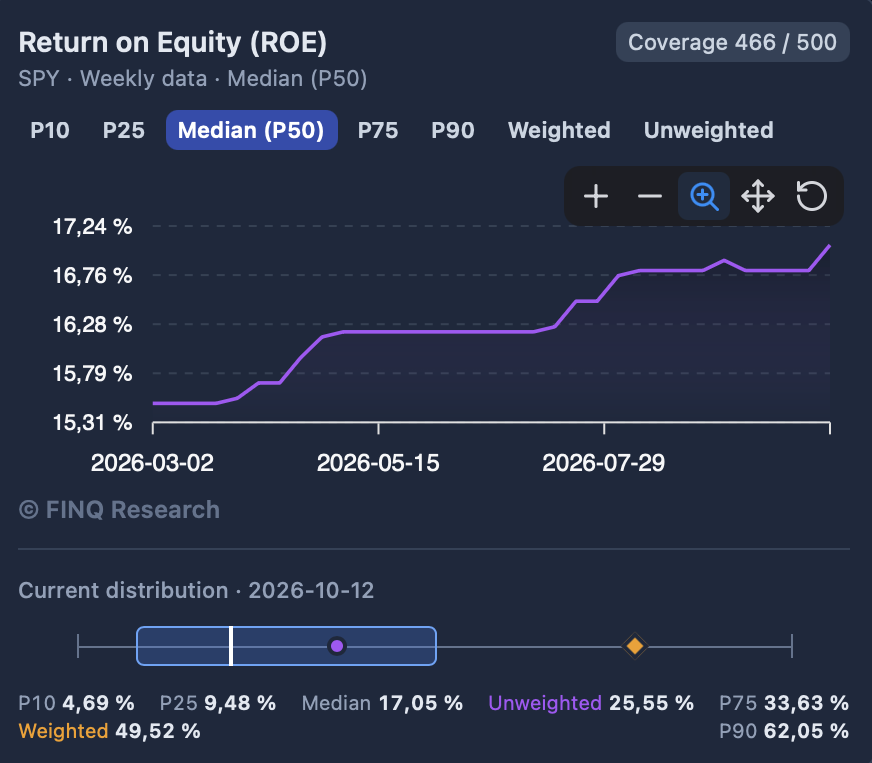The width and height of the screenshot is (872, 763).
Task: Select the Weighted series tab
Action: click(x=559, y=130)
